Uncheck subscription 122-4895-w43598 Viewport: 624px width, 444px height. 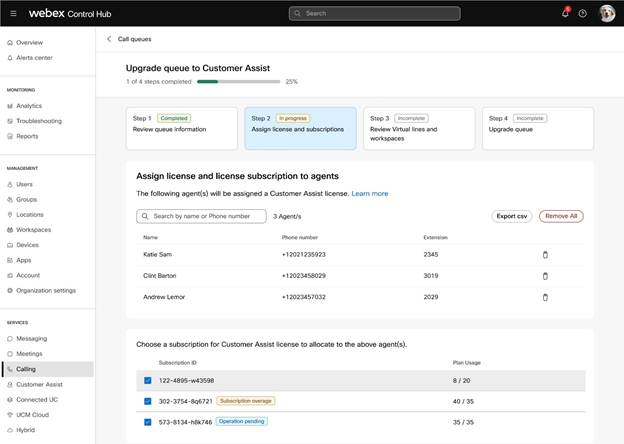(x=148, y=380)
